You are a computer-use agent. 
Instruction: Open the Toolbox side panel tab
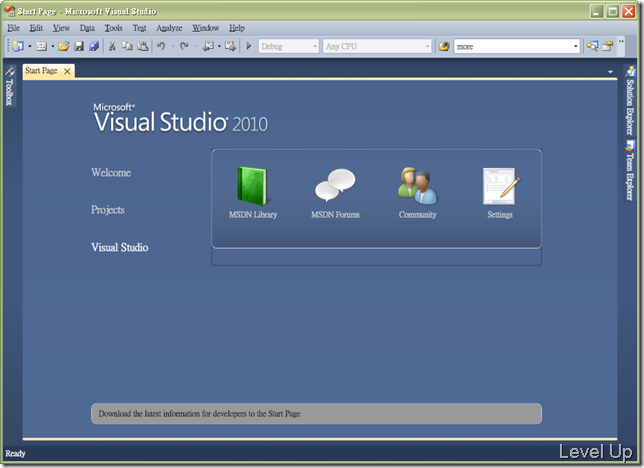9,86
